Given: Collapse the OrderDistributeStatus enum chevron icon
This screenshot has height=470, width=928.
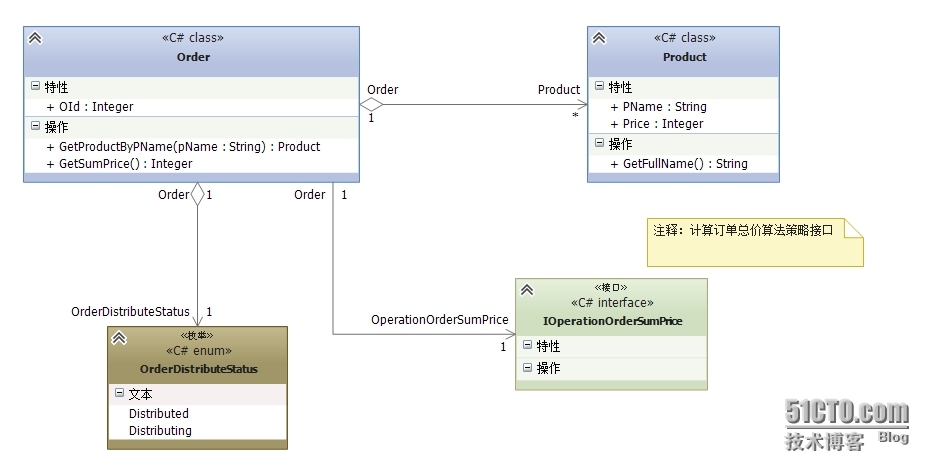Looking at the screenshot, I should pyautogui.click(x=119, y=338).
